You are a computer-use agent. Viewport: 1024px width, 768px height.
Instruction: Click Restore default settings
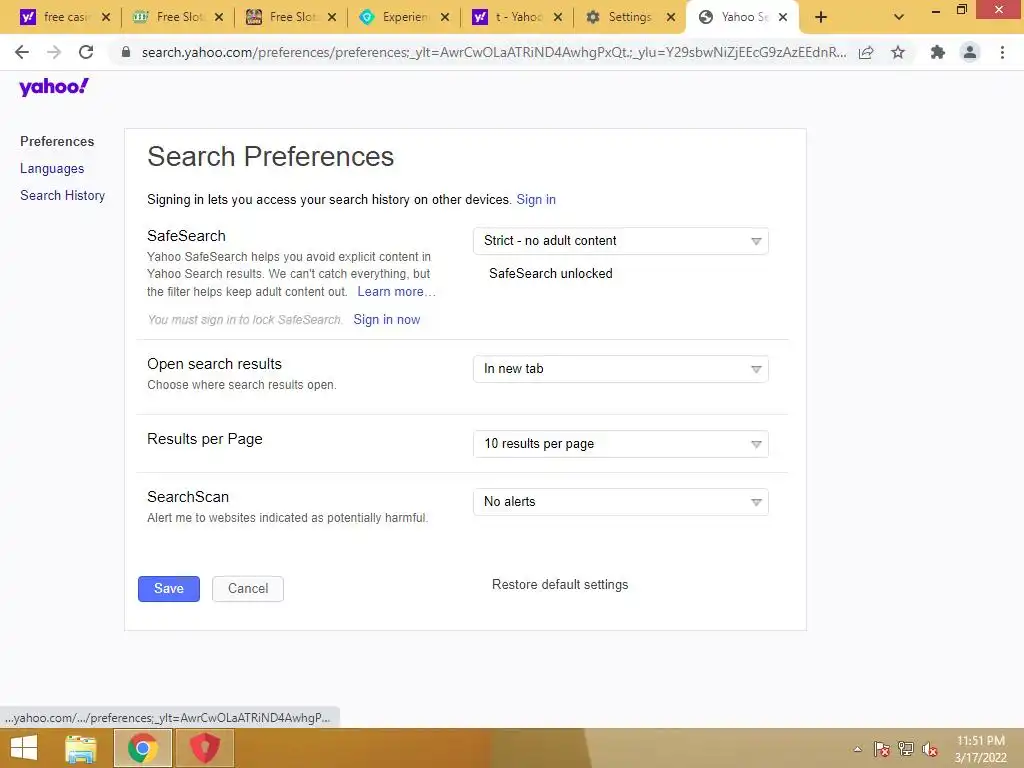(560, 584)
